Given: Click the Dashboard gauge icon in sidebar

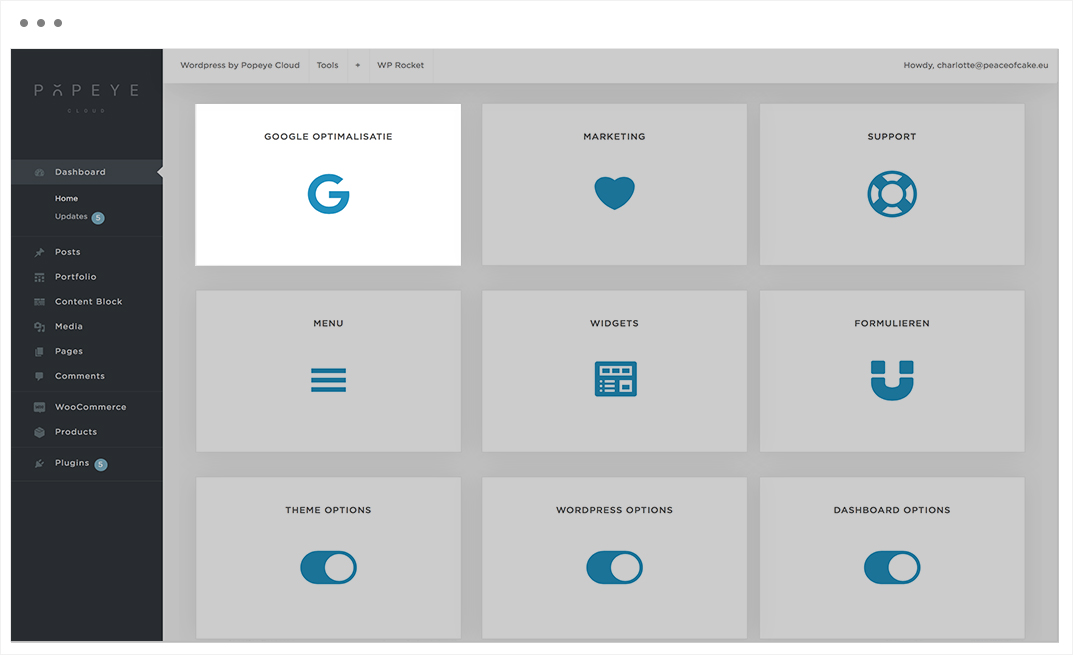Looking at the screenshot, I should point(39,172).
